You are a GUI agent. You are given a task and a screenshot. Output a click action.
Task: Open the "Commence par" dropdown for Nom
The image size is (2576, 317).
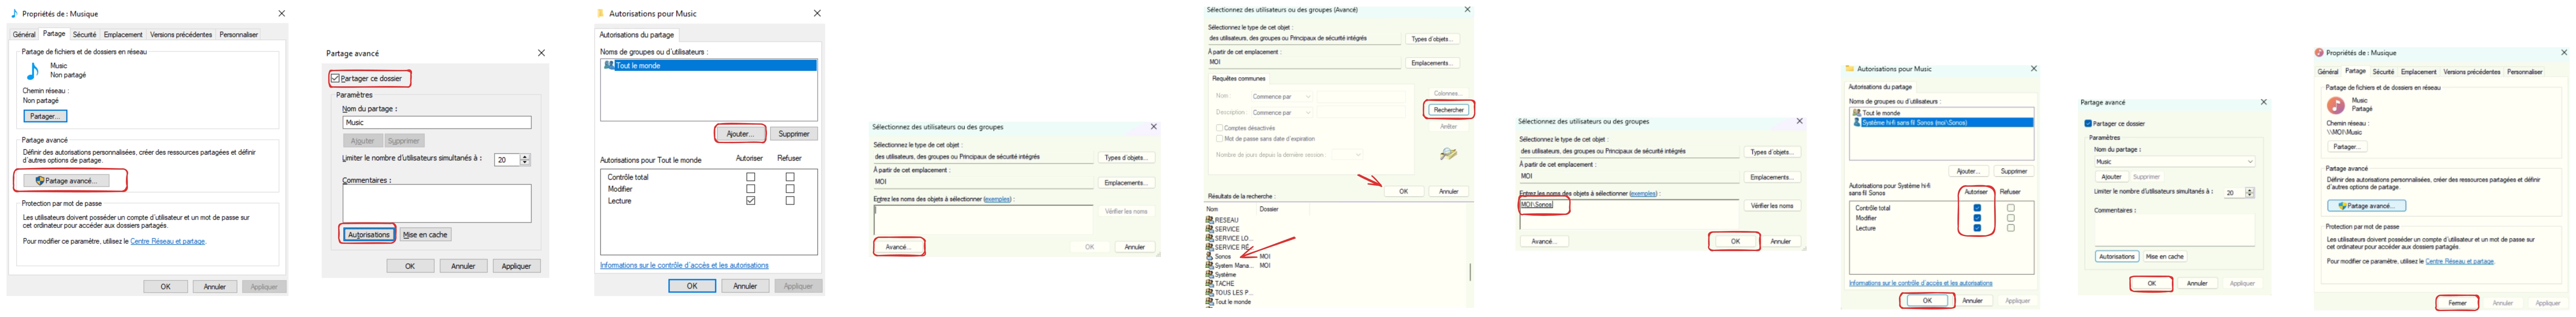tap(1281, 97)
